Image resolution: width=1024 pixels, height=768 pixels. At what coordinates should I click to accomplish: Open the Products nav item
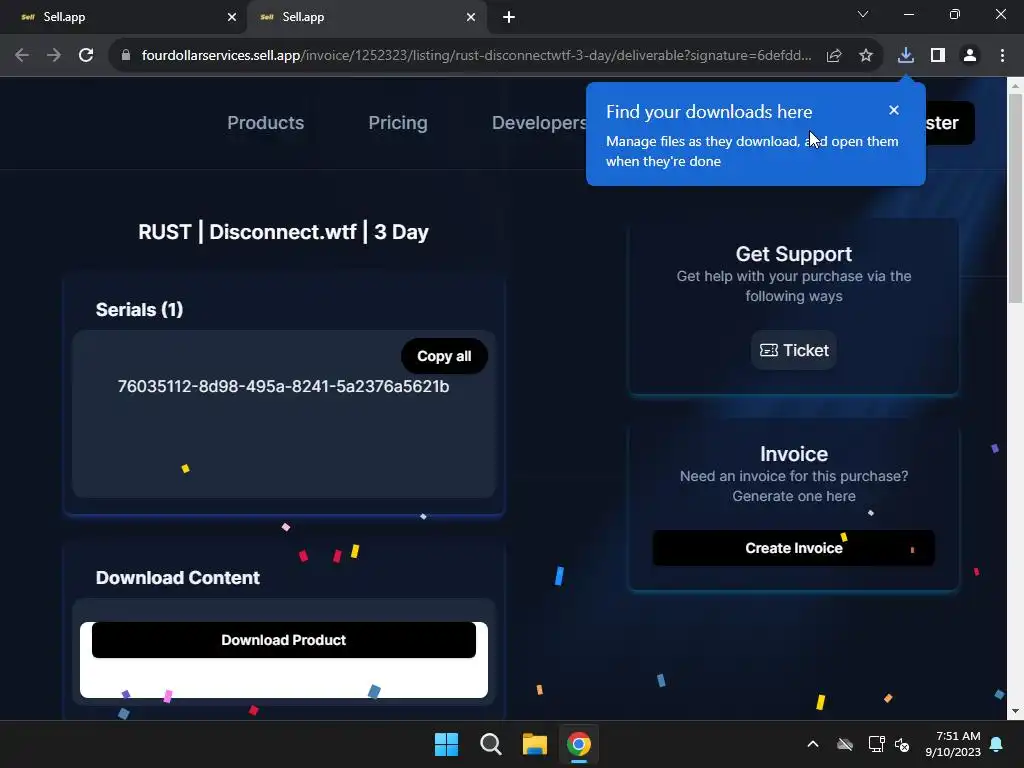click(x=266, y=123)
